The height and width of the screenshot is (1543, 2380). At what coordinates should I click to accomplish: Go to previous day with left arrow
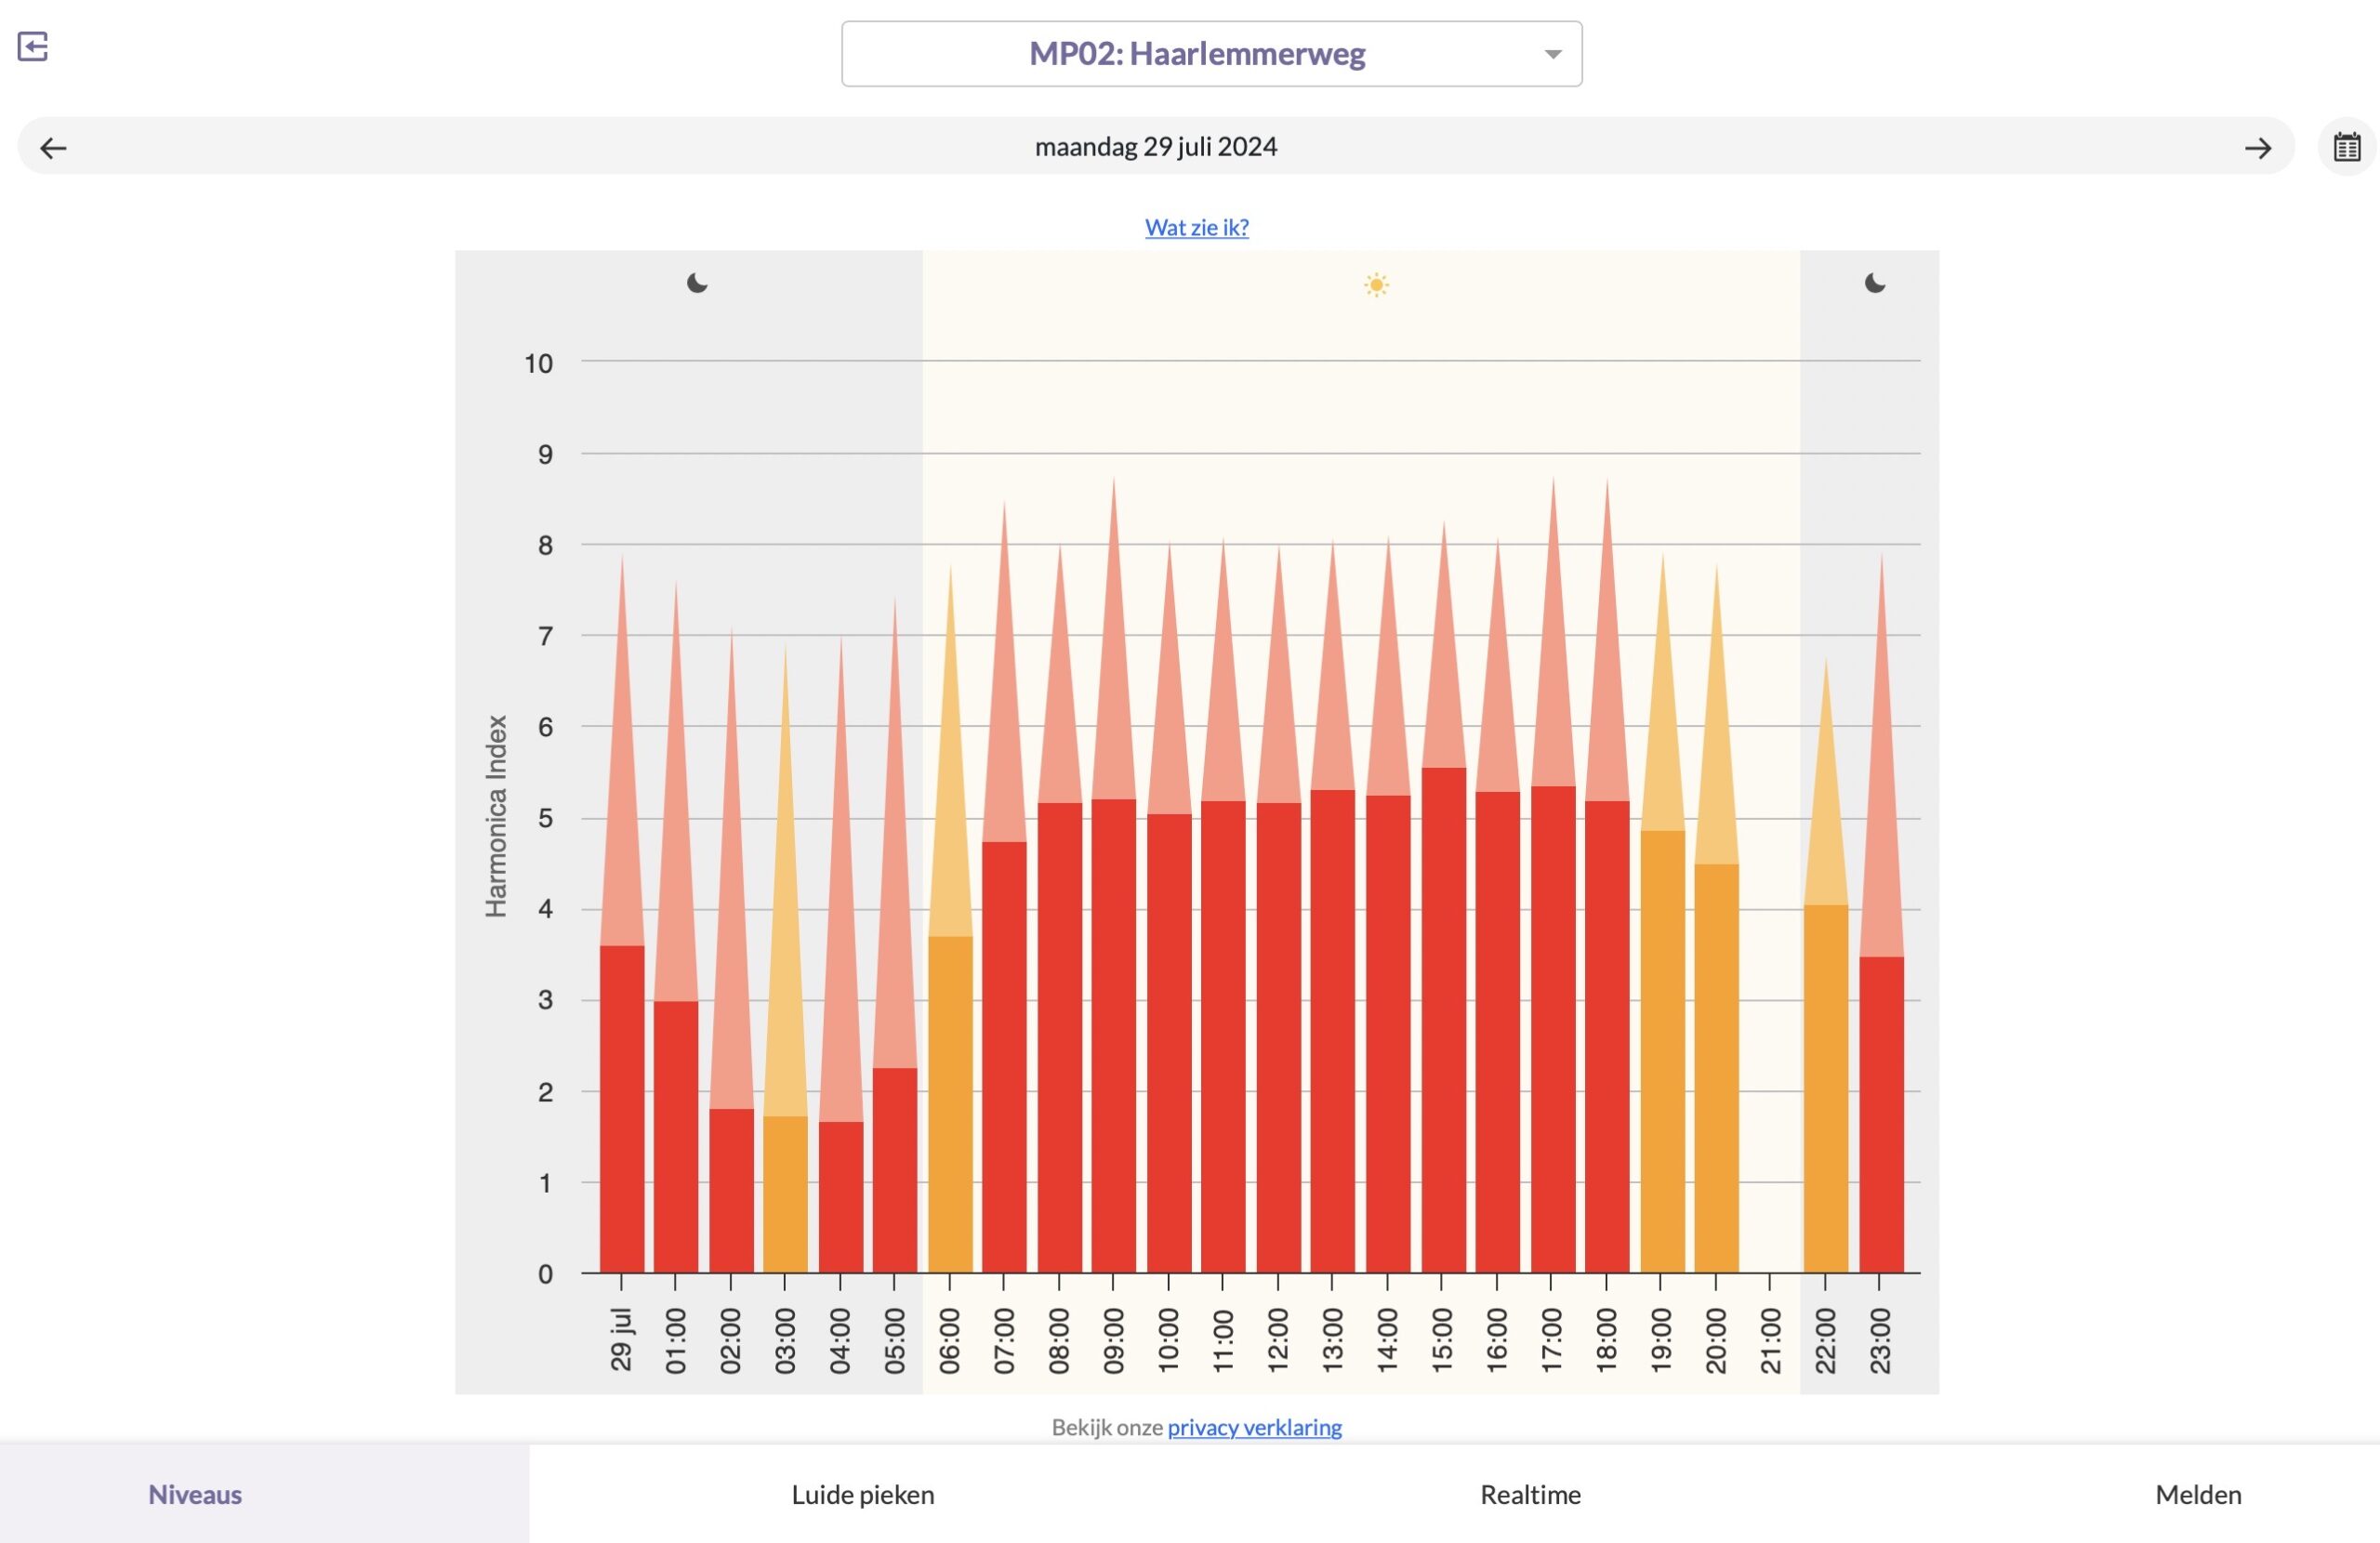pyautogui.click(x=53, y=149)
